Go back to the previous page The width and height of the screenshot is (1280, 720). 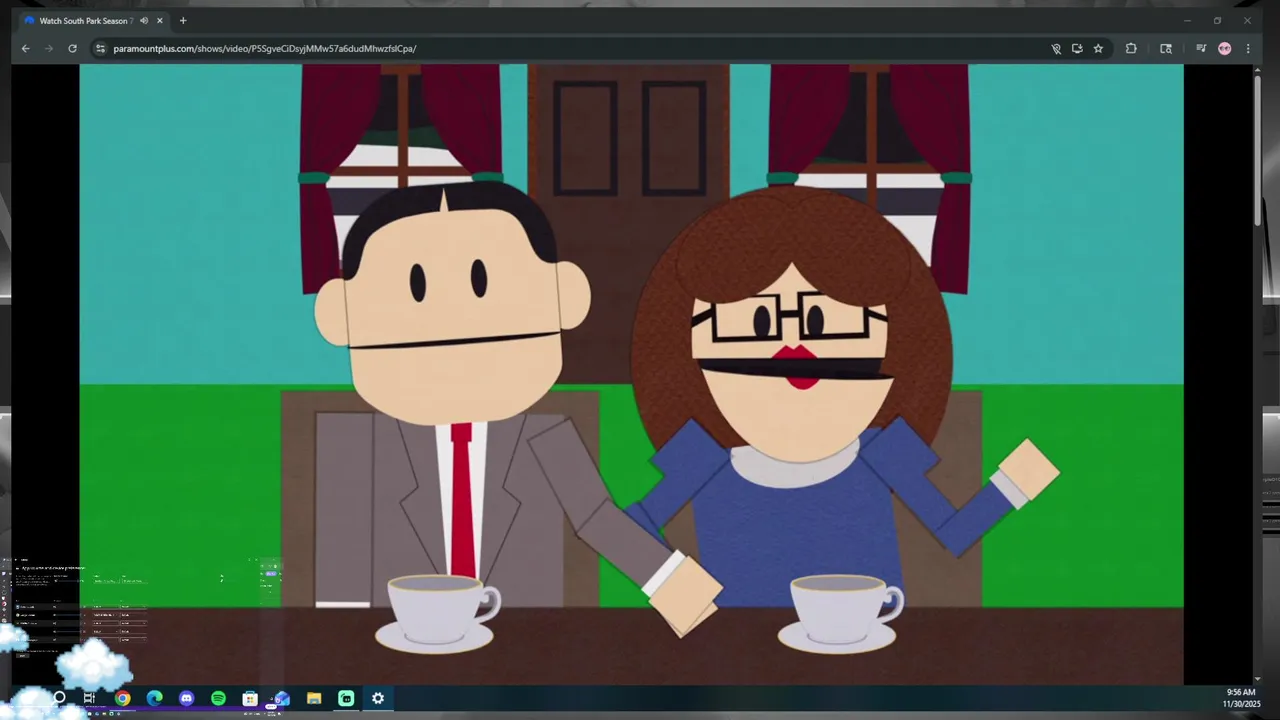tap(26, 48)
